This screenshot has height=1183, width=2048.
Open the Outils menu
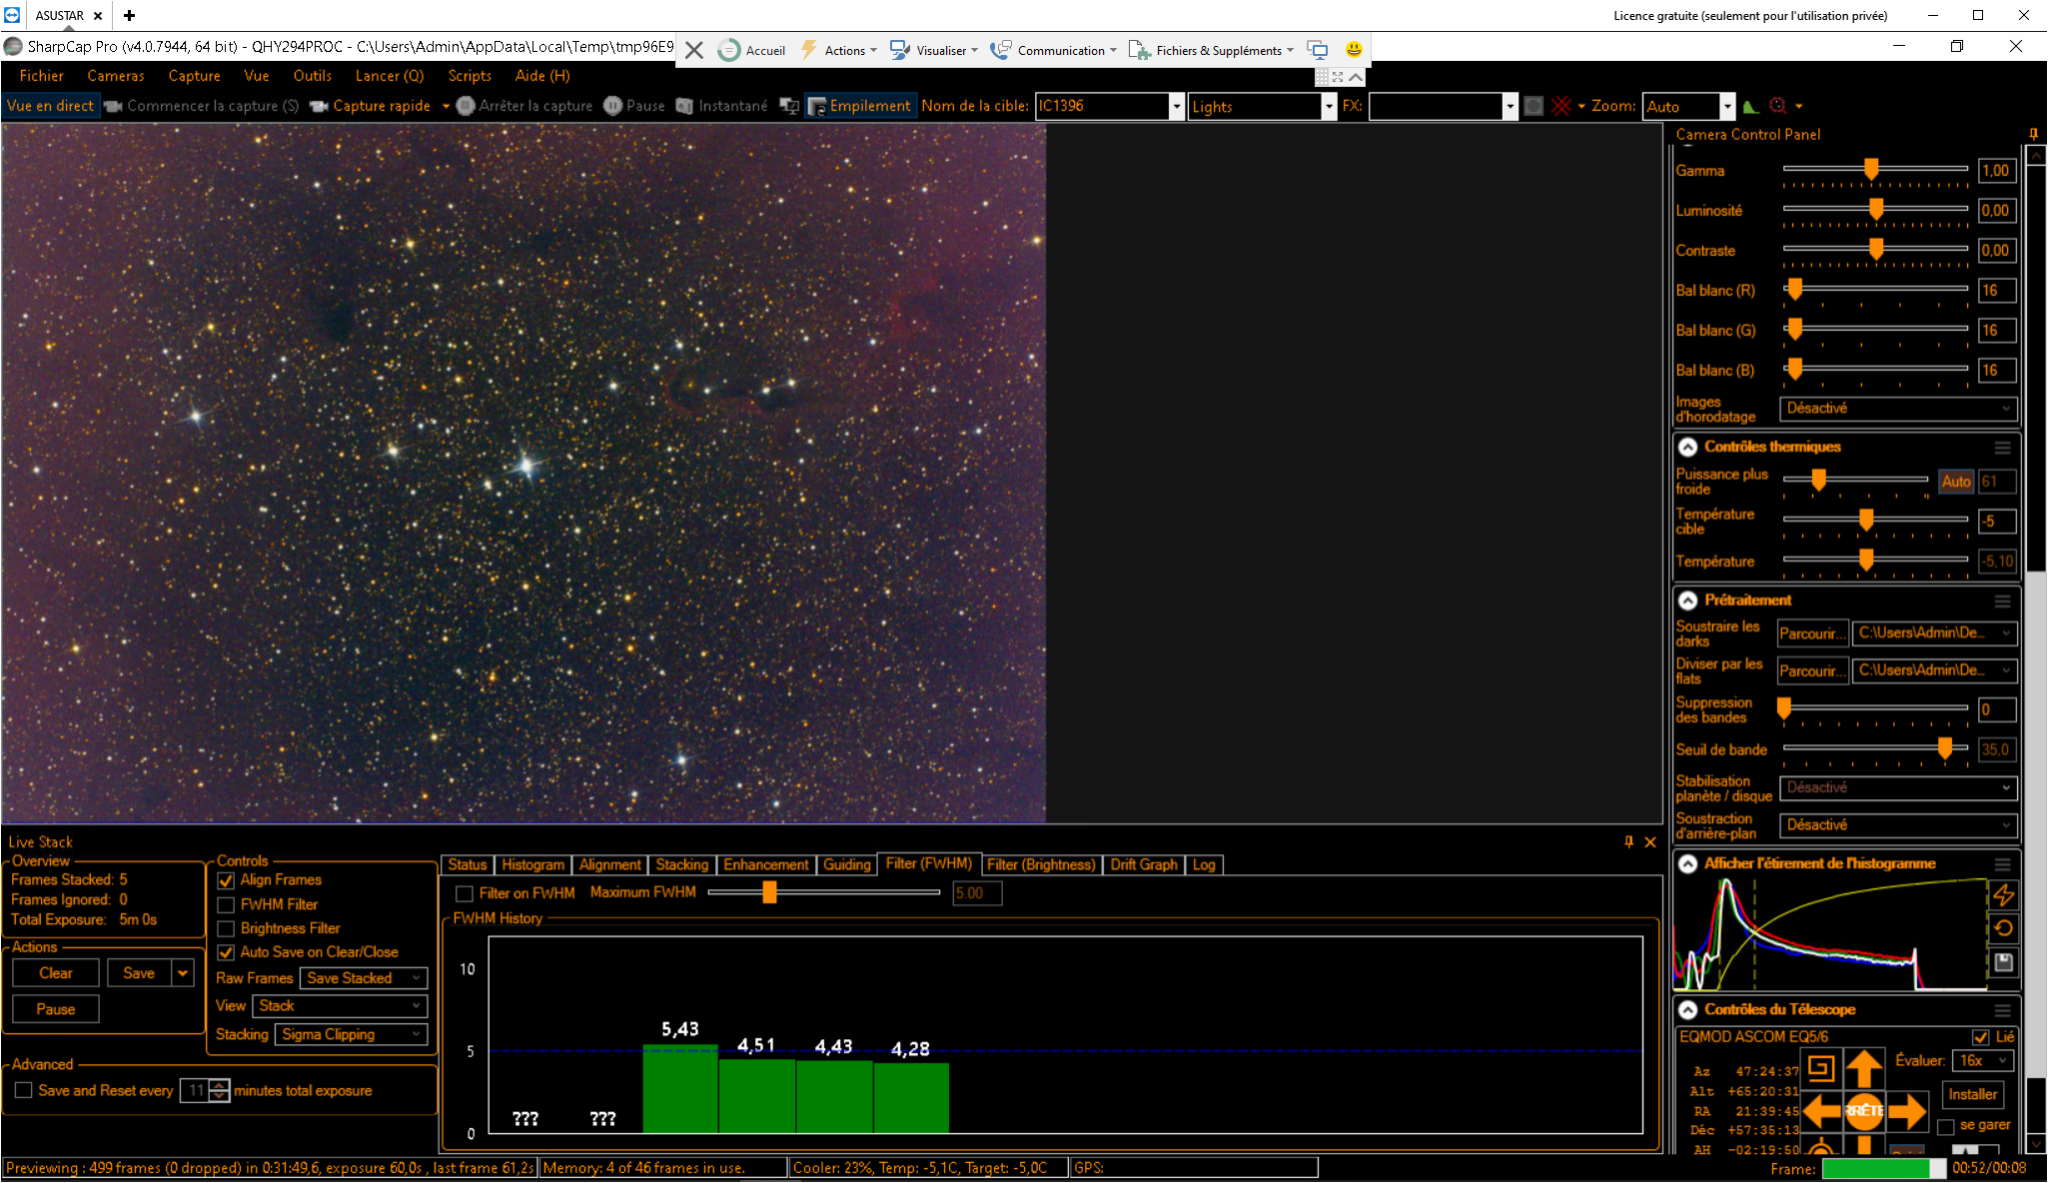pyautogui.click(x=312, y=76)
